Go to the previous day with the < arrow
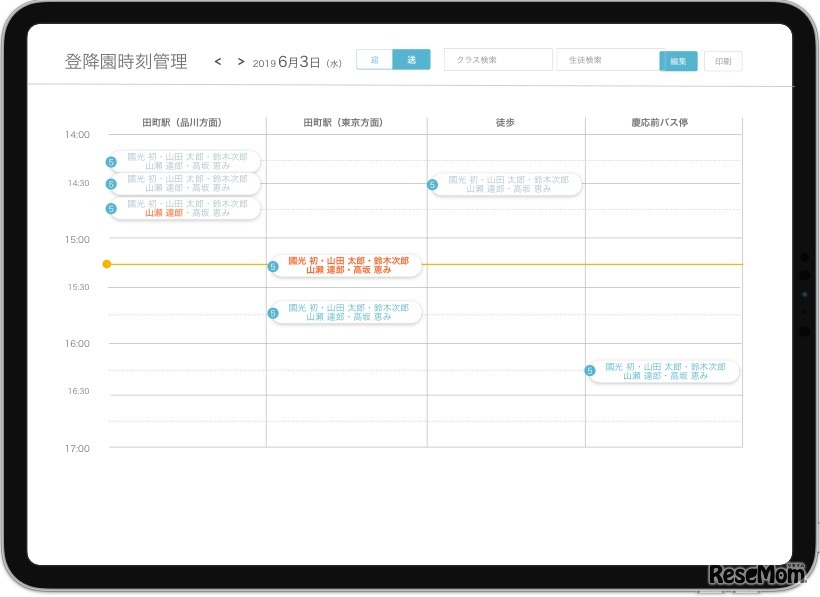 pos(217,61)
